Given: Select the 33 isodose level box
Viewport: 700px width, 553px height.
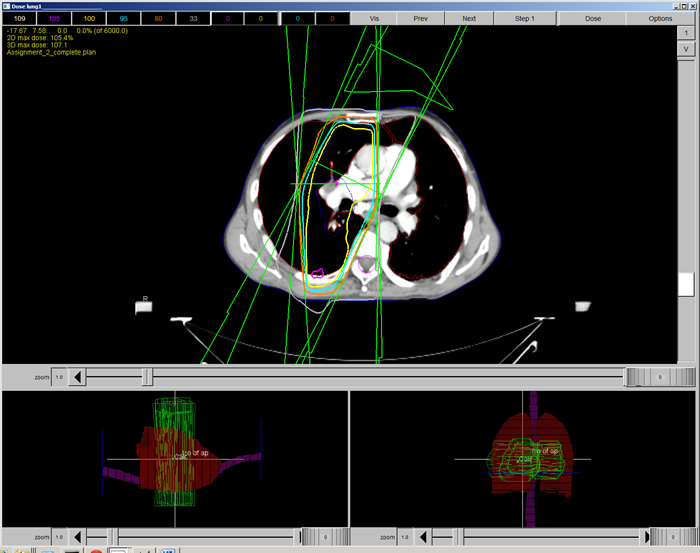Looking at the screenshot, I should coord(193,19).
